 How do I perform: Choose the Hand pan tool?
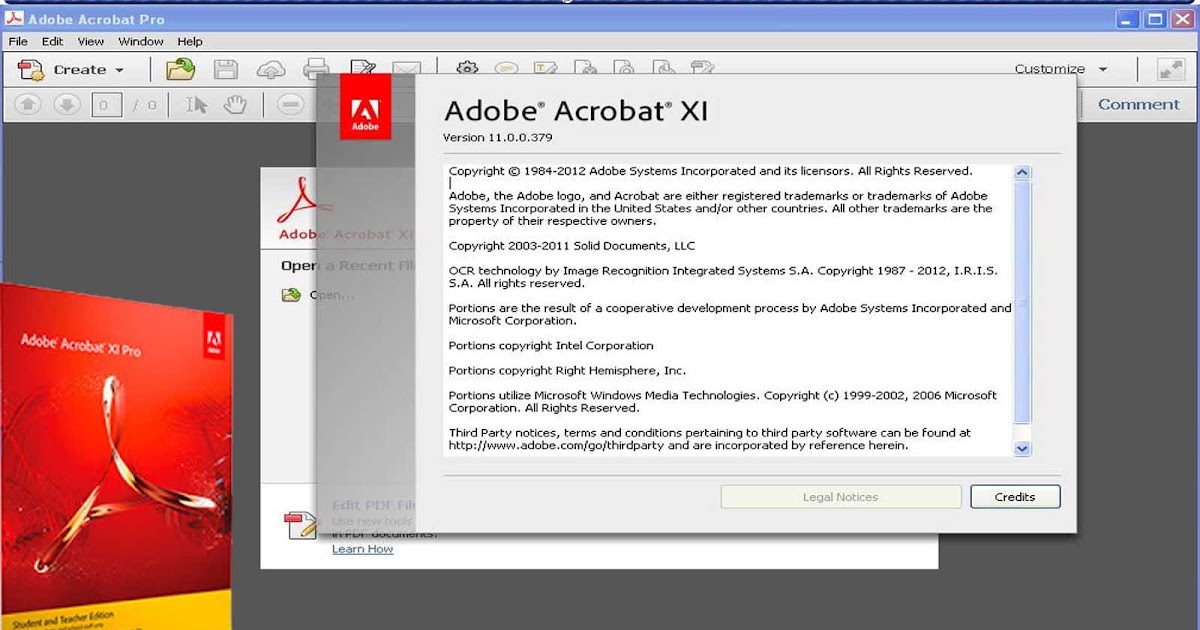[235, 104]
